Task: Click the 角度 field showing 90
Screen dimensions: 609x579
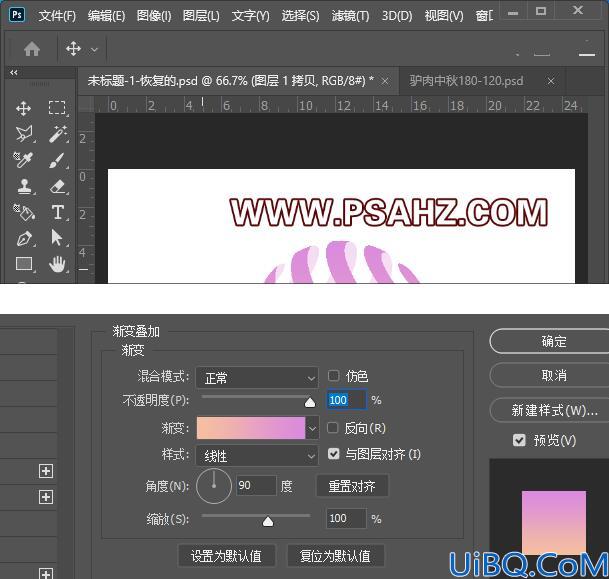Action: pos(256,485)
